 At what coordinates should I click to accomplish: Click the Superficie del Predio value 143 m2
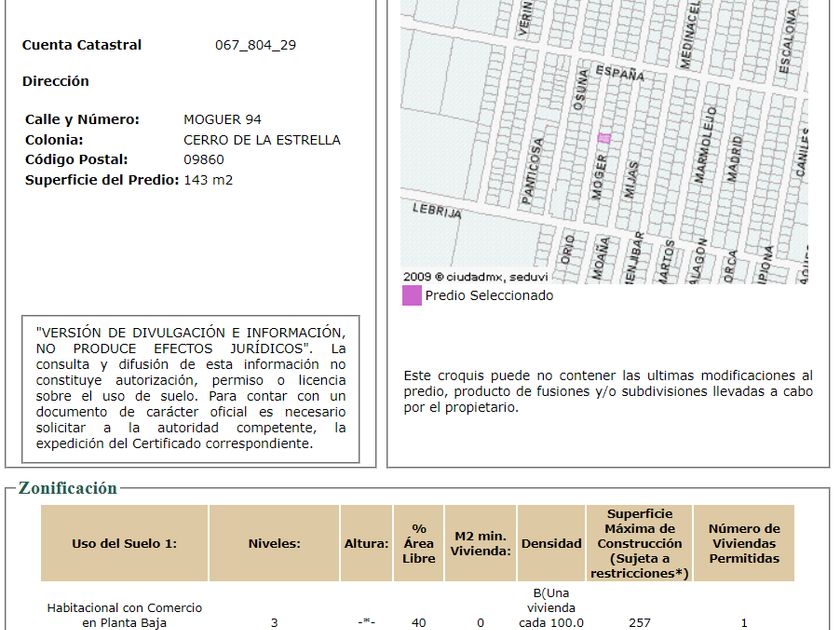(x=208, y=180)
